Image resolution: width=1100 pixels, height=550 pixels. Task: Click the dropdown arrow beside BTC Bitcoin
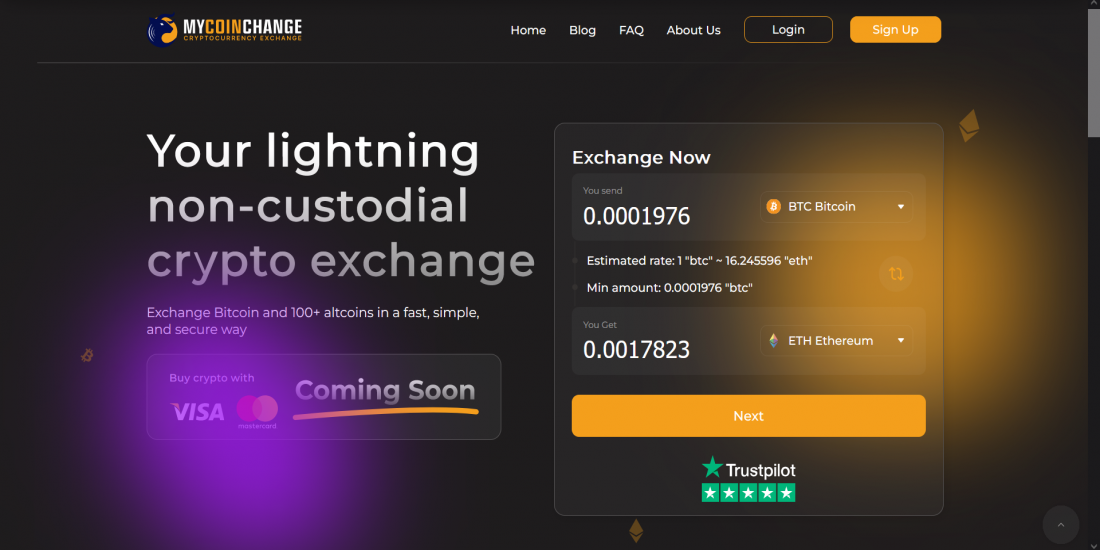pos(901,207)
